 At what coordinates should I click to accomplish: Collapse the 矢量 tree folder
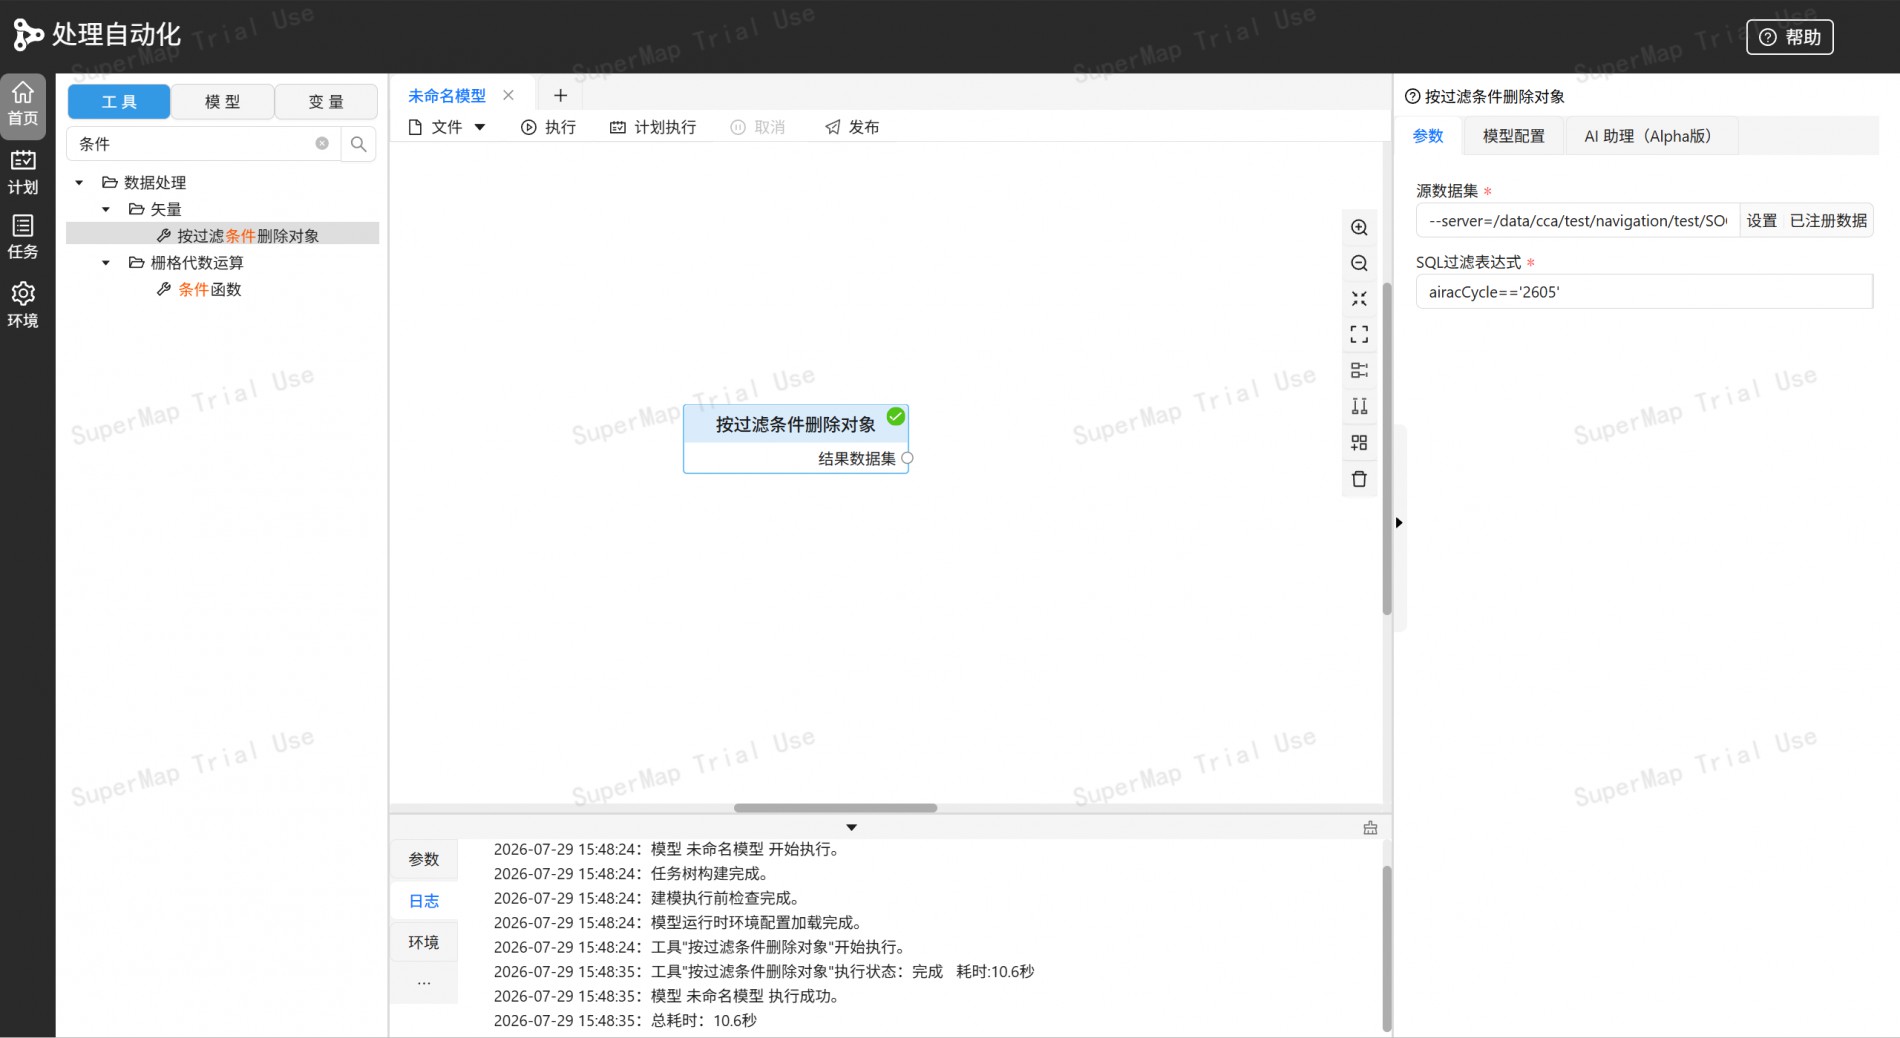[x=106, y=209]
